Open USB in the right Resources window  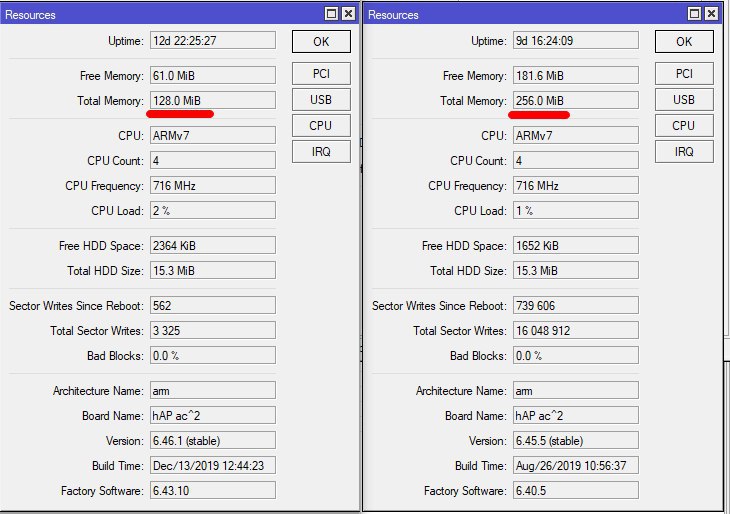(684, 100)
